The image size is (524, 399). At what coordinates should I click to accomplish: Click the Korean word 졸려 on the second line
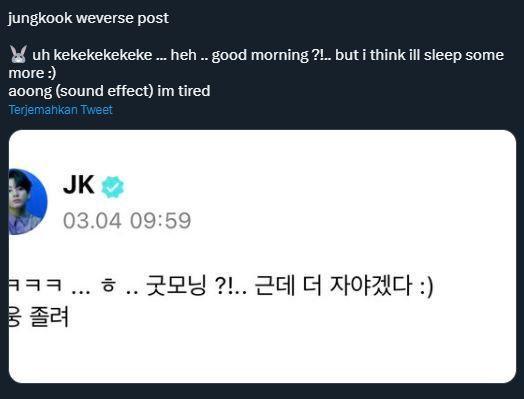pos(49,316)
